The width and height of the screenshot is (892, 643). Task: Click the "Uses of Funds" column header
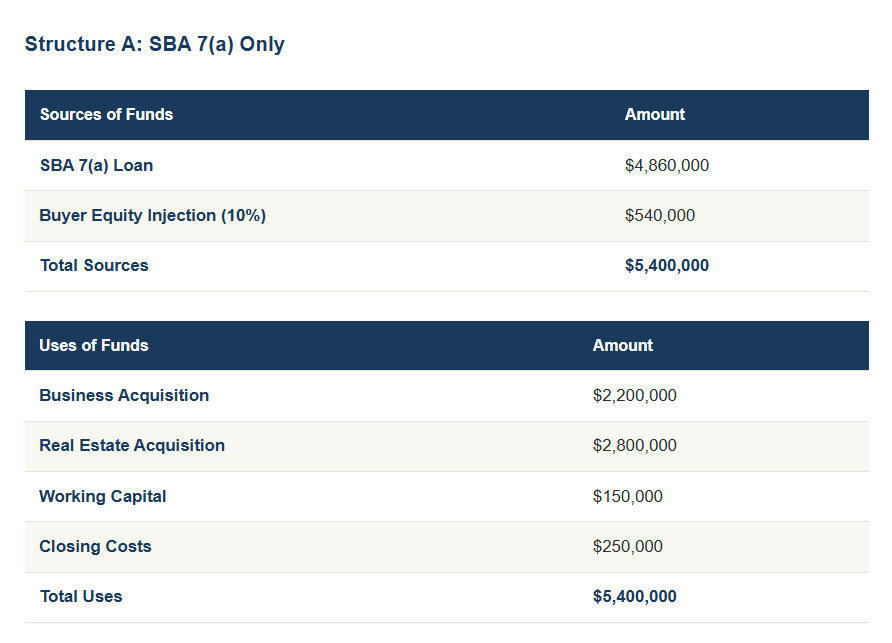pyautogui.click(x=94, y=345)
